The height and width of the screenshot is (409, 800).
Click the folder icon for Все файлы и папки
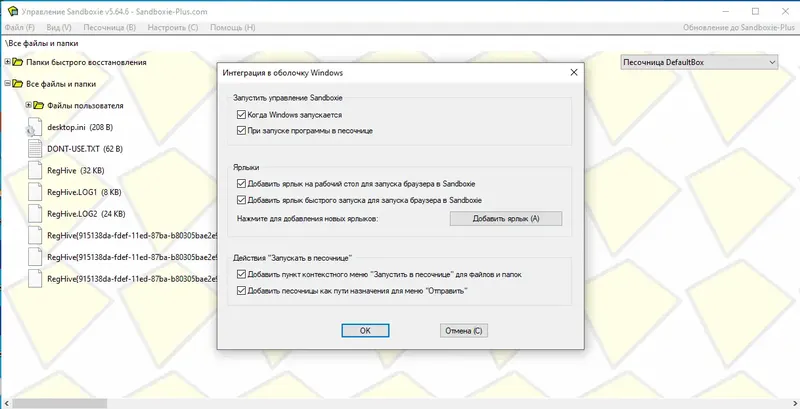18,84
